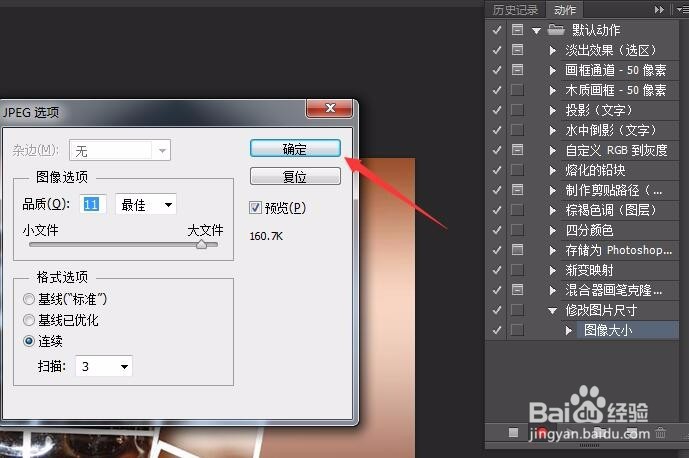Image resolution: width=689 pixels, height=458 pixels.
Task: Select the 混合器画笔克隆 action row
Action: coord(613,290)
